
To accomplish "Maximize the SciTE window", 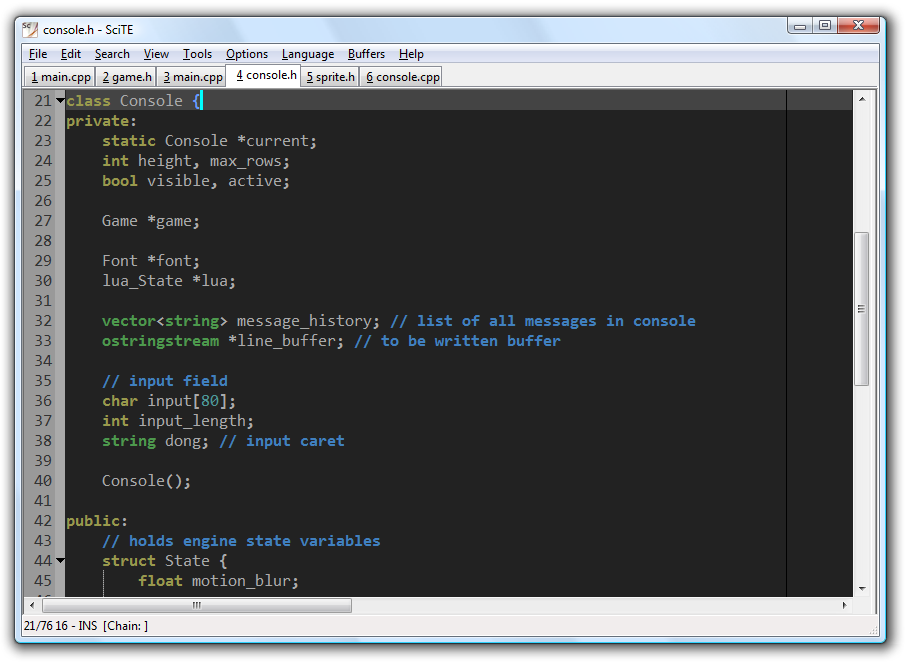I will tap(825, 26).
